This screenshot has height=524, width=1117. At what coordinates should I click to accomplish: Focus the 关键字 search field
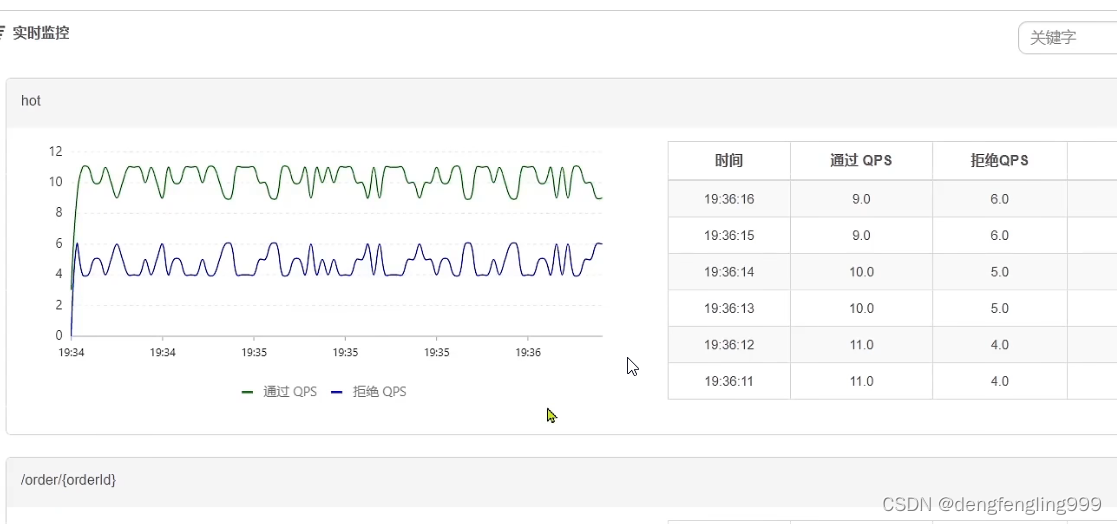[1070, 38]
